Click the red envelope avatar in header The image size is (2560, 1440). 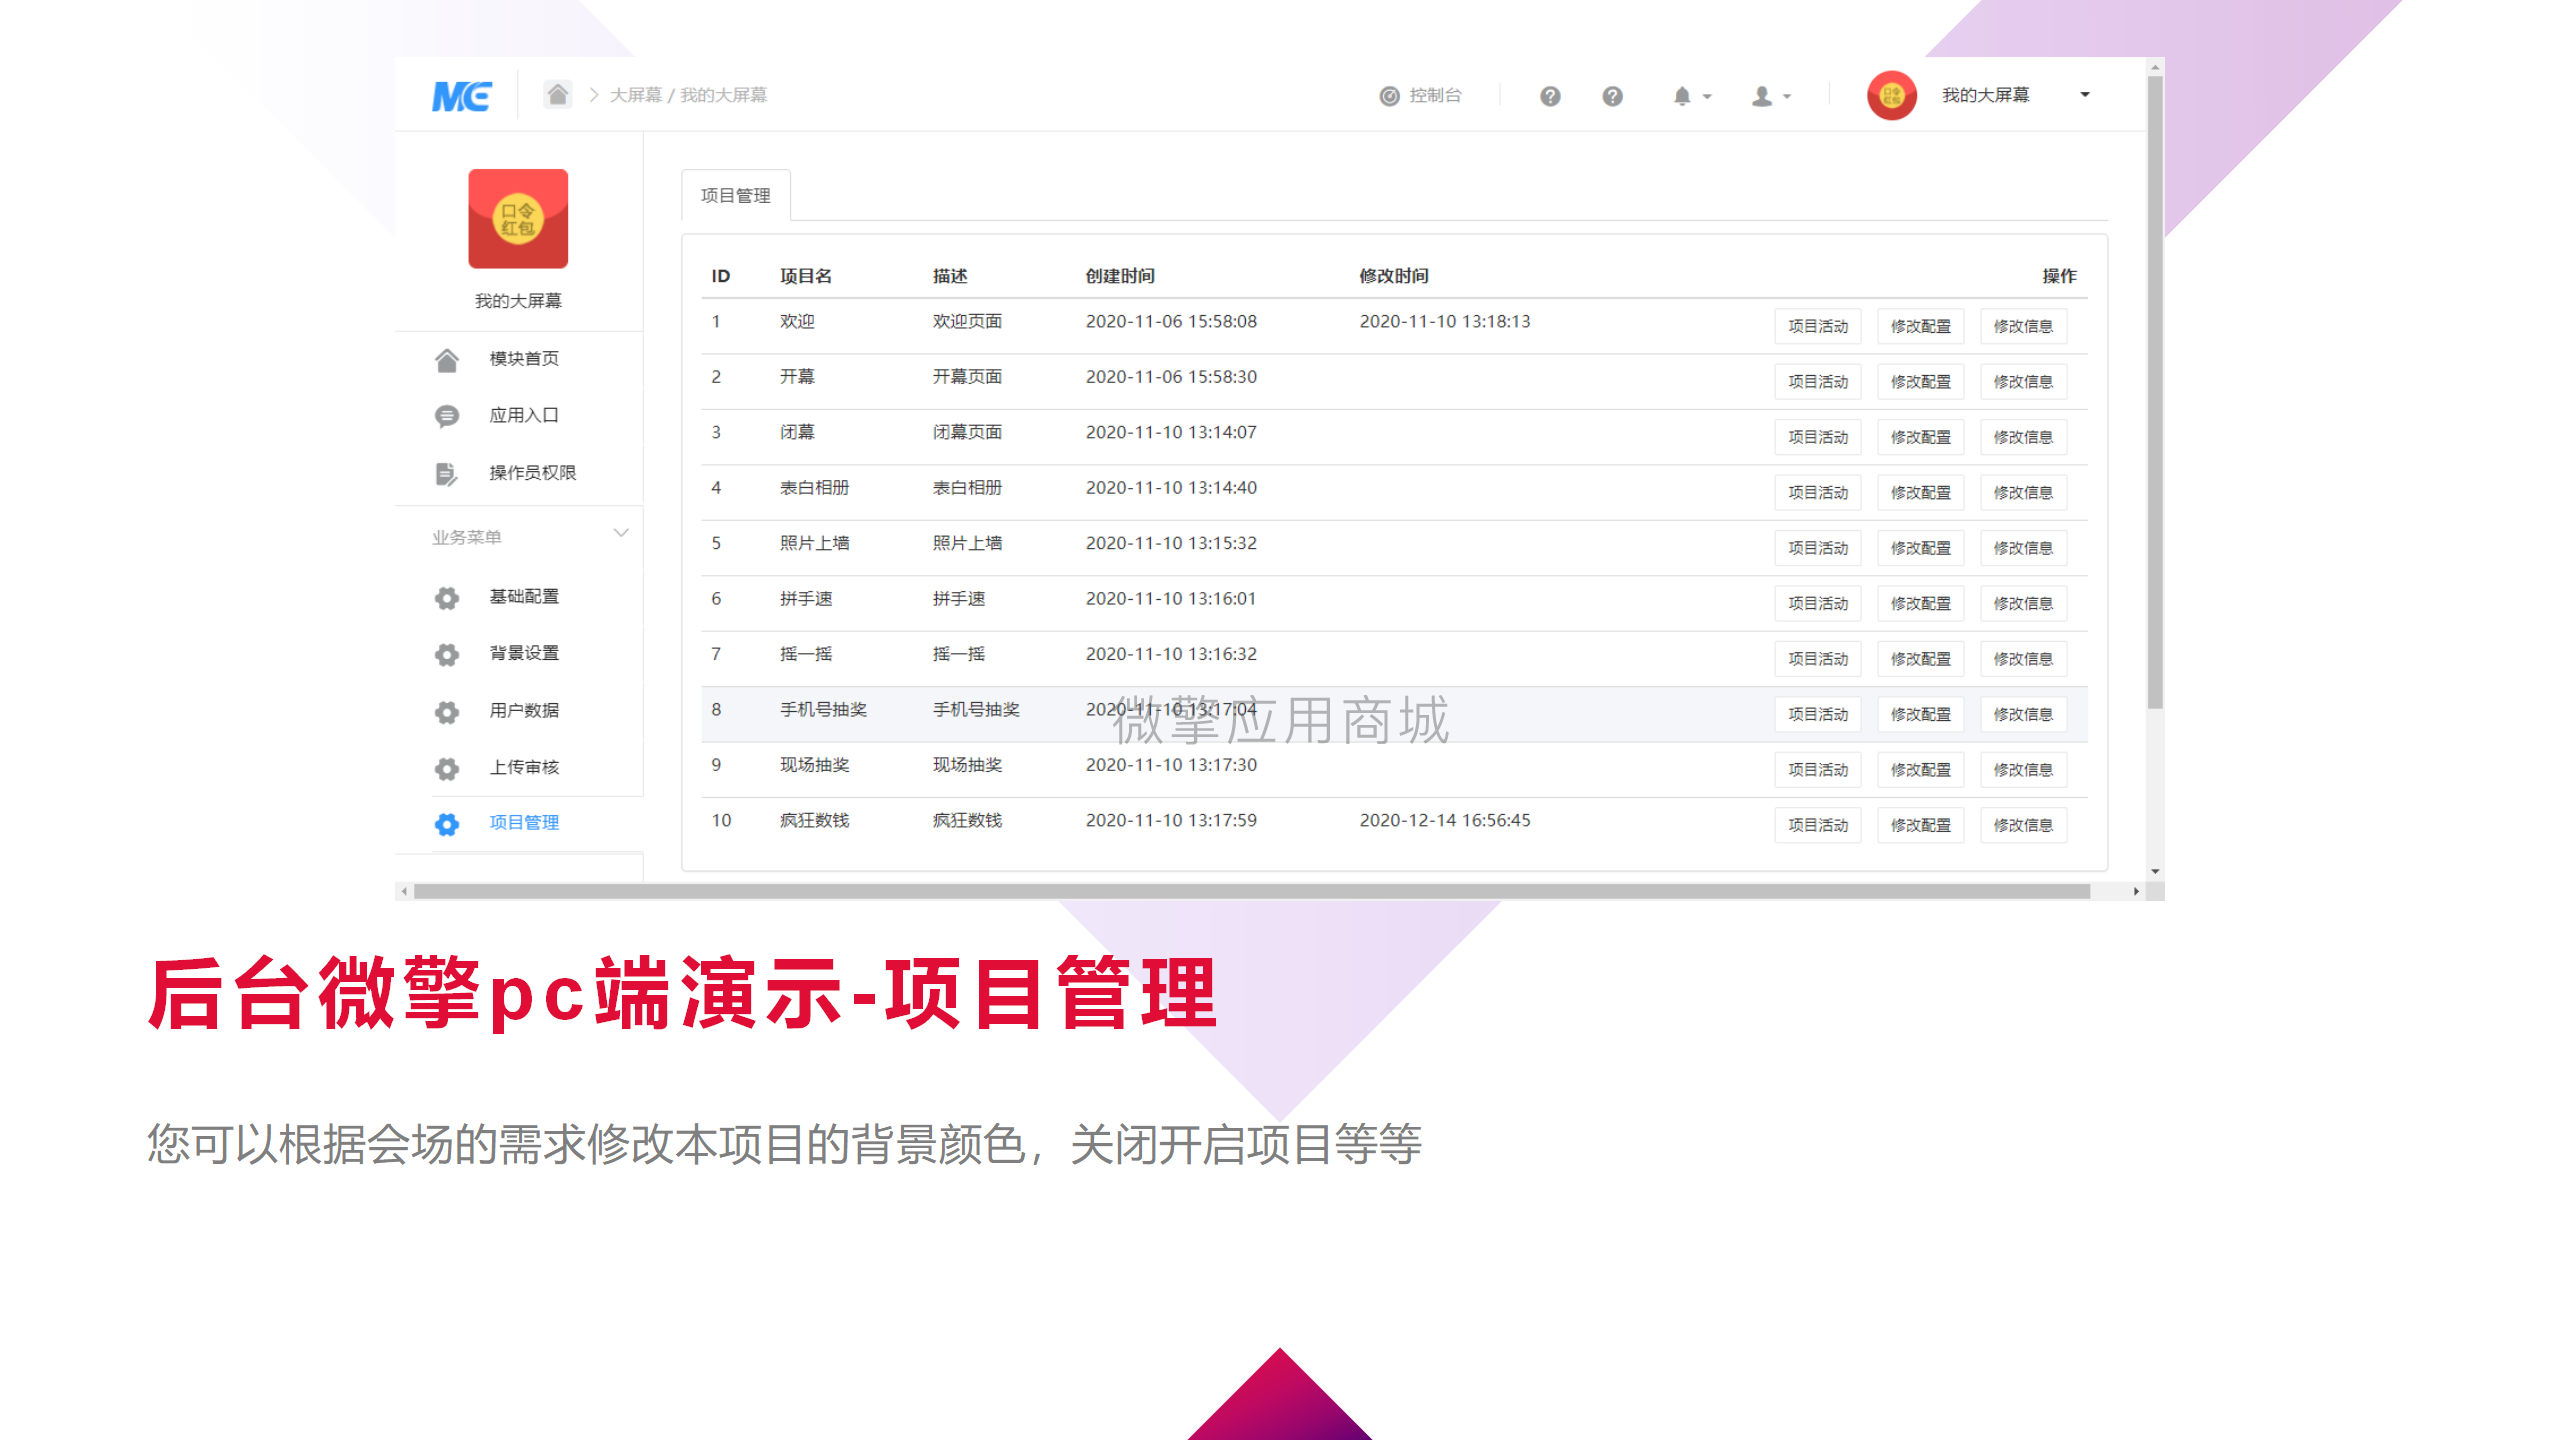1891,95
